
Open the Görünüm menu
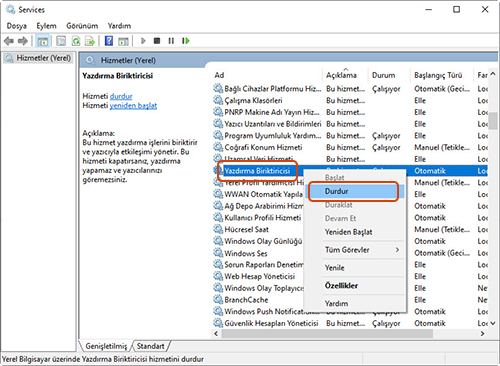[82, 26]
